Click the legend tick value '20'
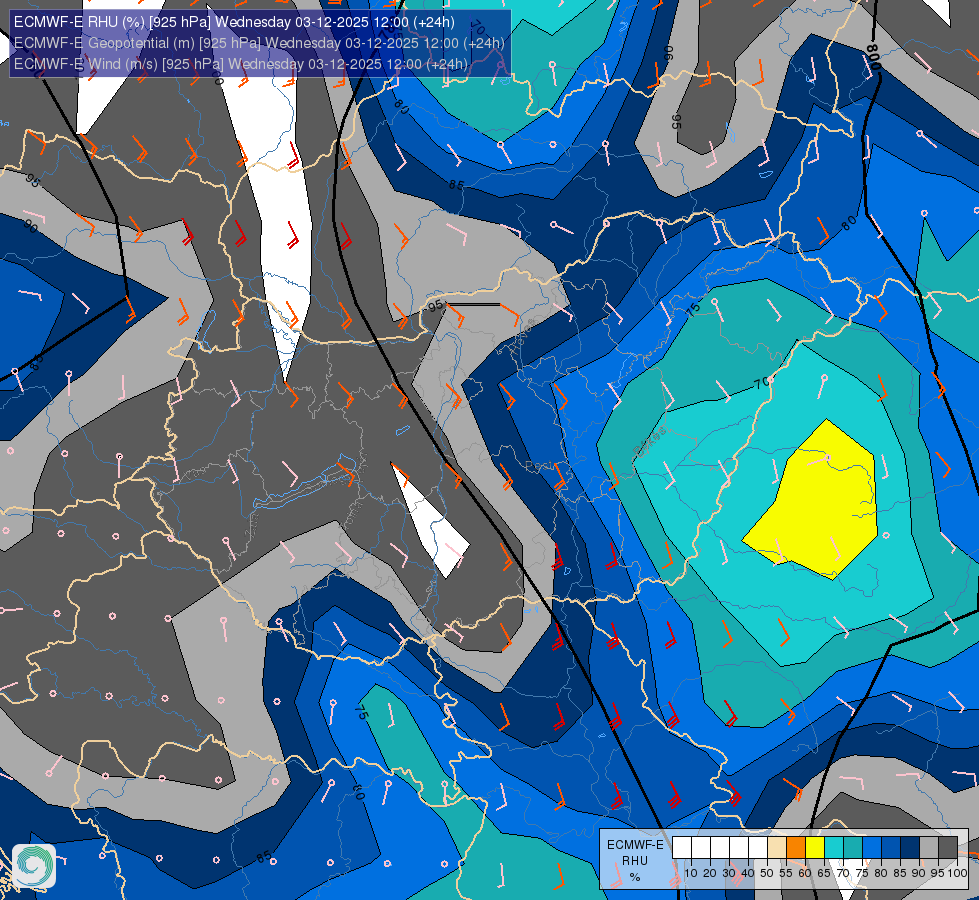 point(710,873)
